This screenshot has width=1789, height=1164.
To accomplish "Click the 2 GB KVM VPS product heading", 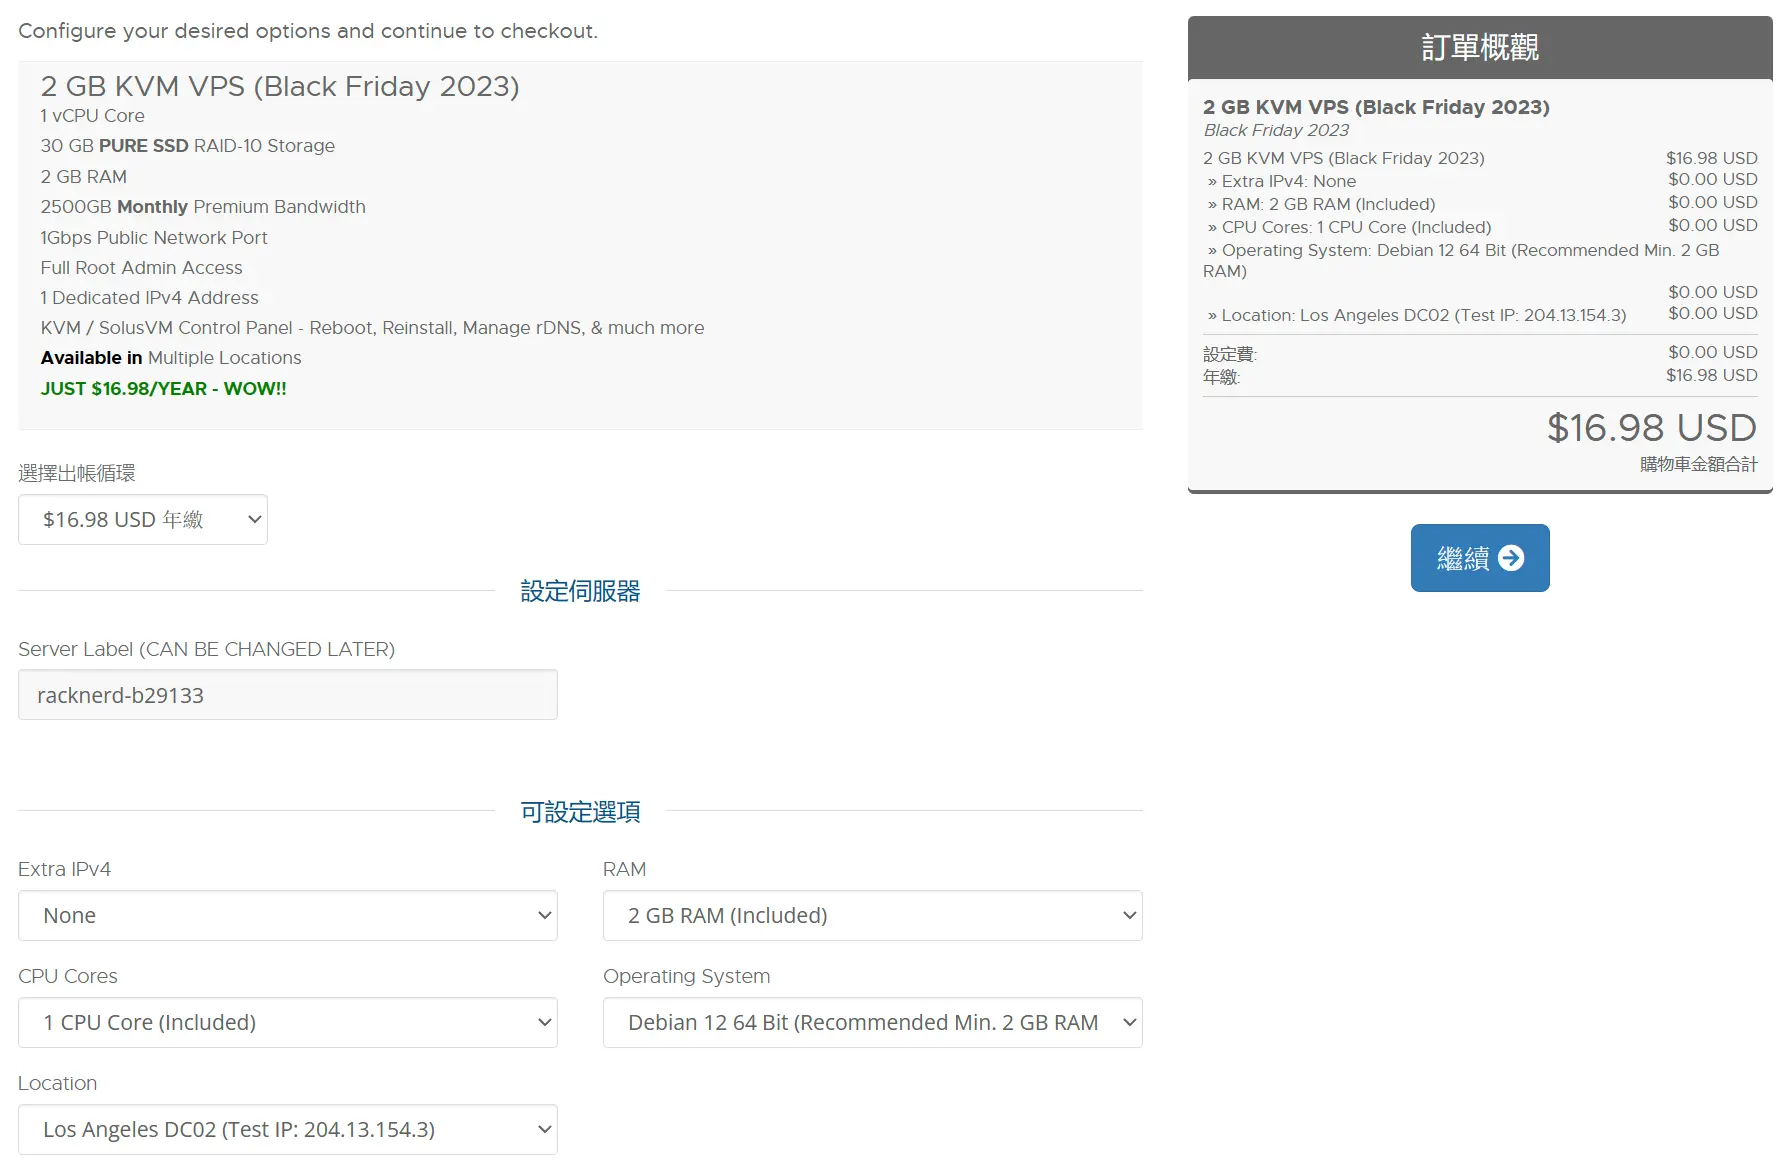I will coord(280,87).
